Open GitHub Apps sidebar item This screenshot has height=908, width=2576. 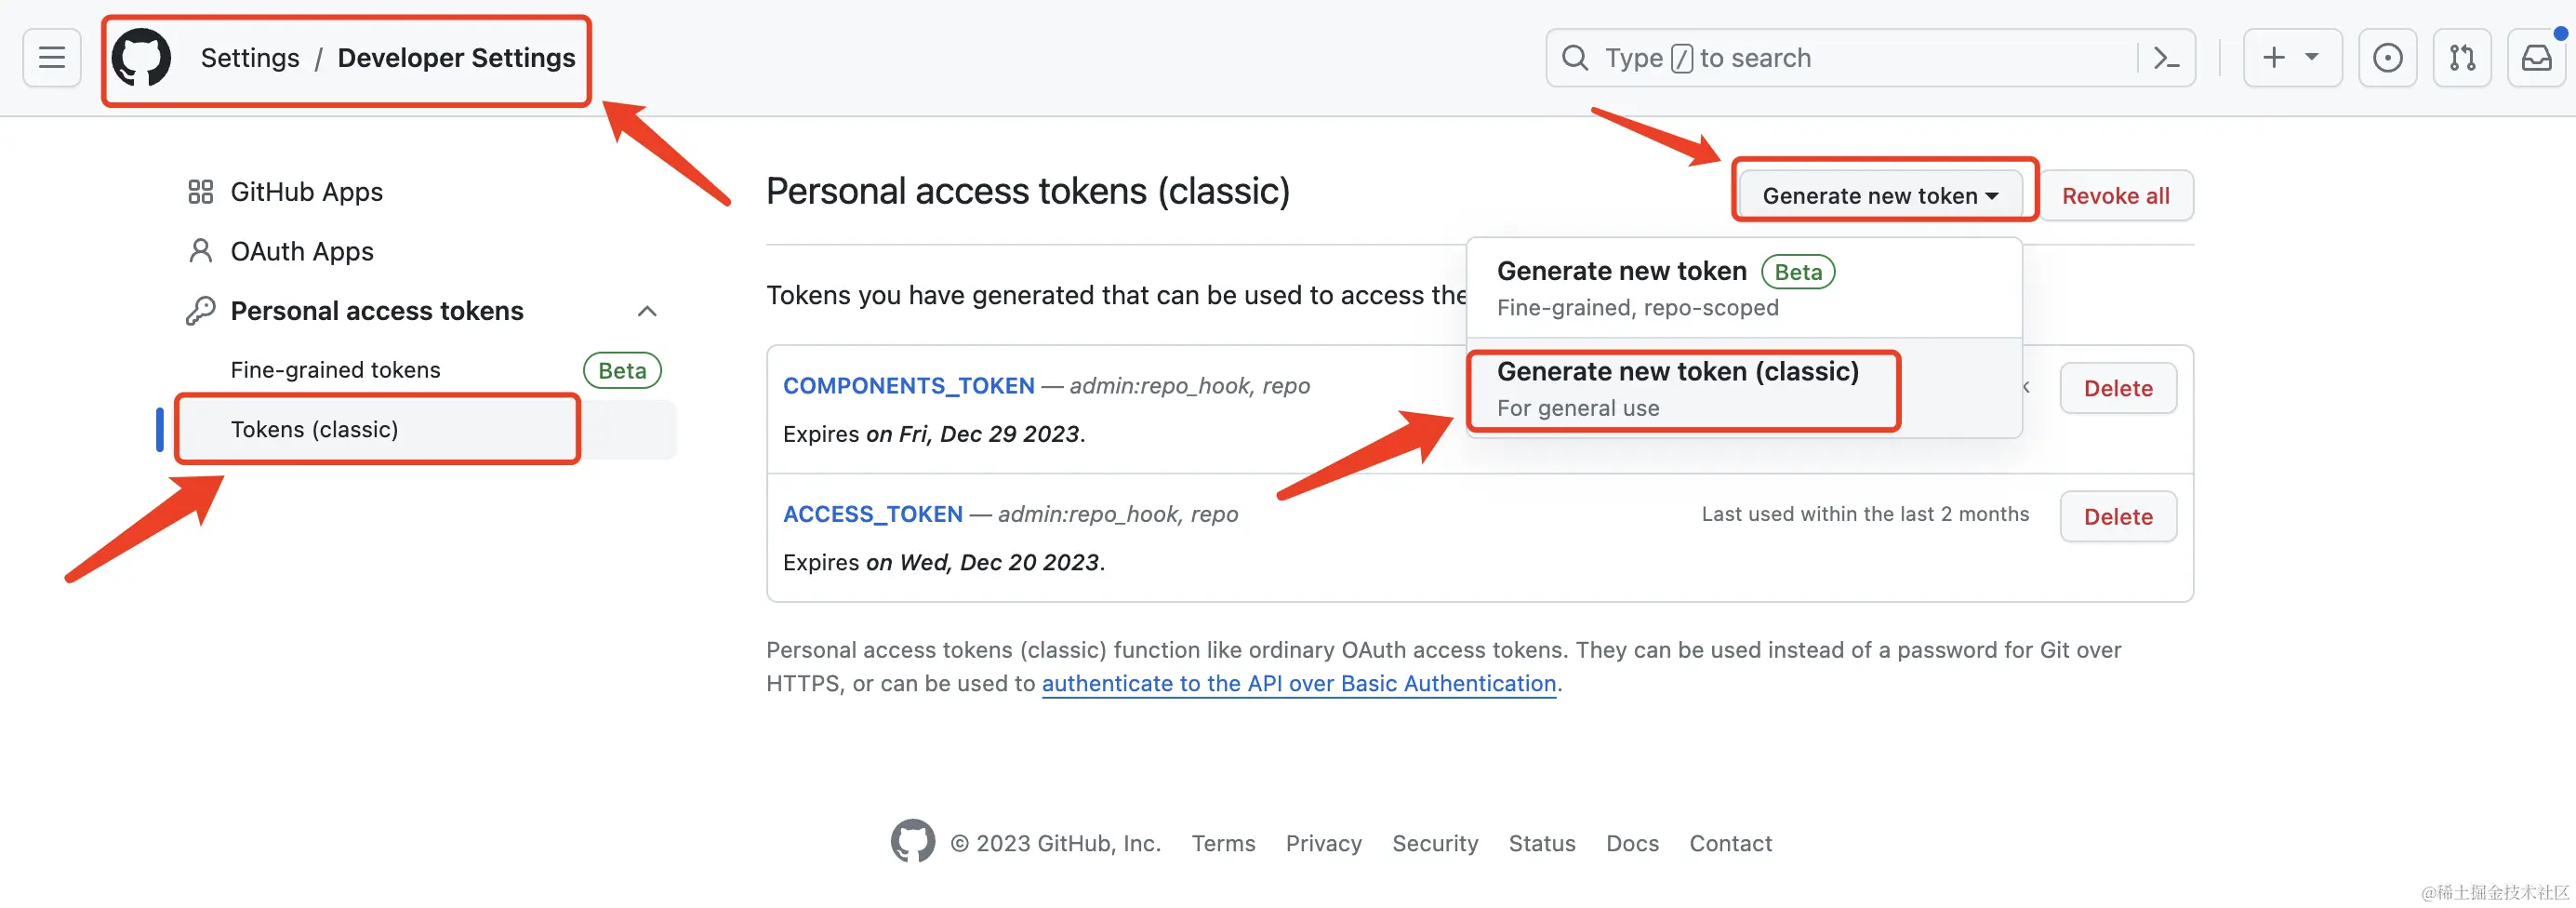[x=286, y=192]
